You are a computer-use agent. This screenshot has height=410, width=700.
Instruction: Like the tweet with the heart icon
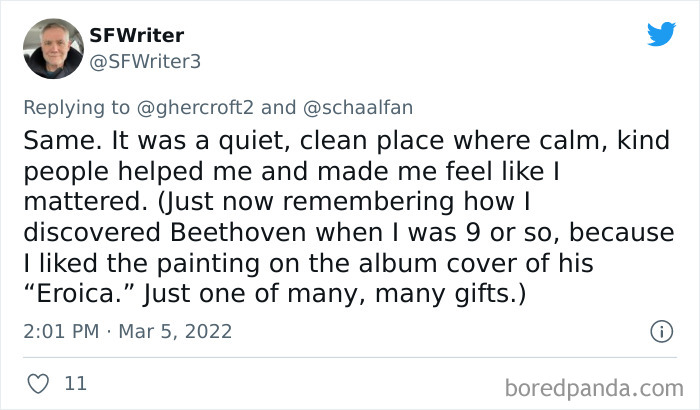click(37, 382)
